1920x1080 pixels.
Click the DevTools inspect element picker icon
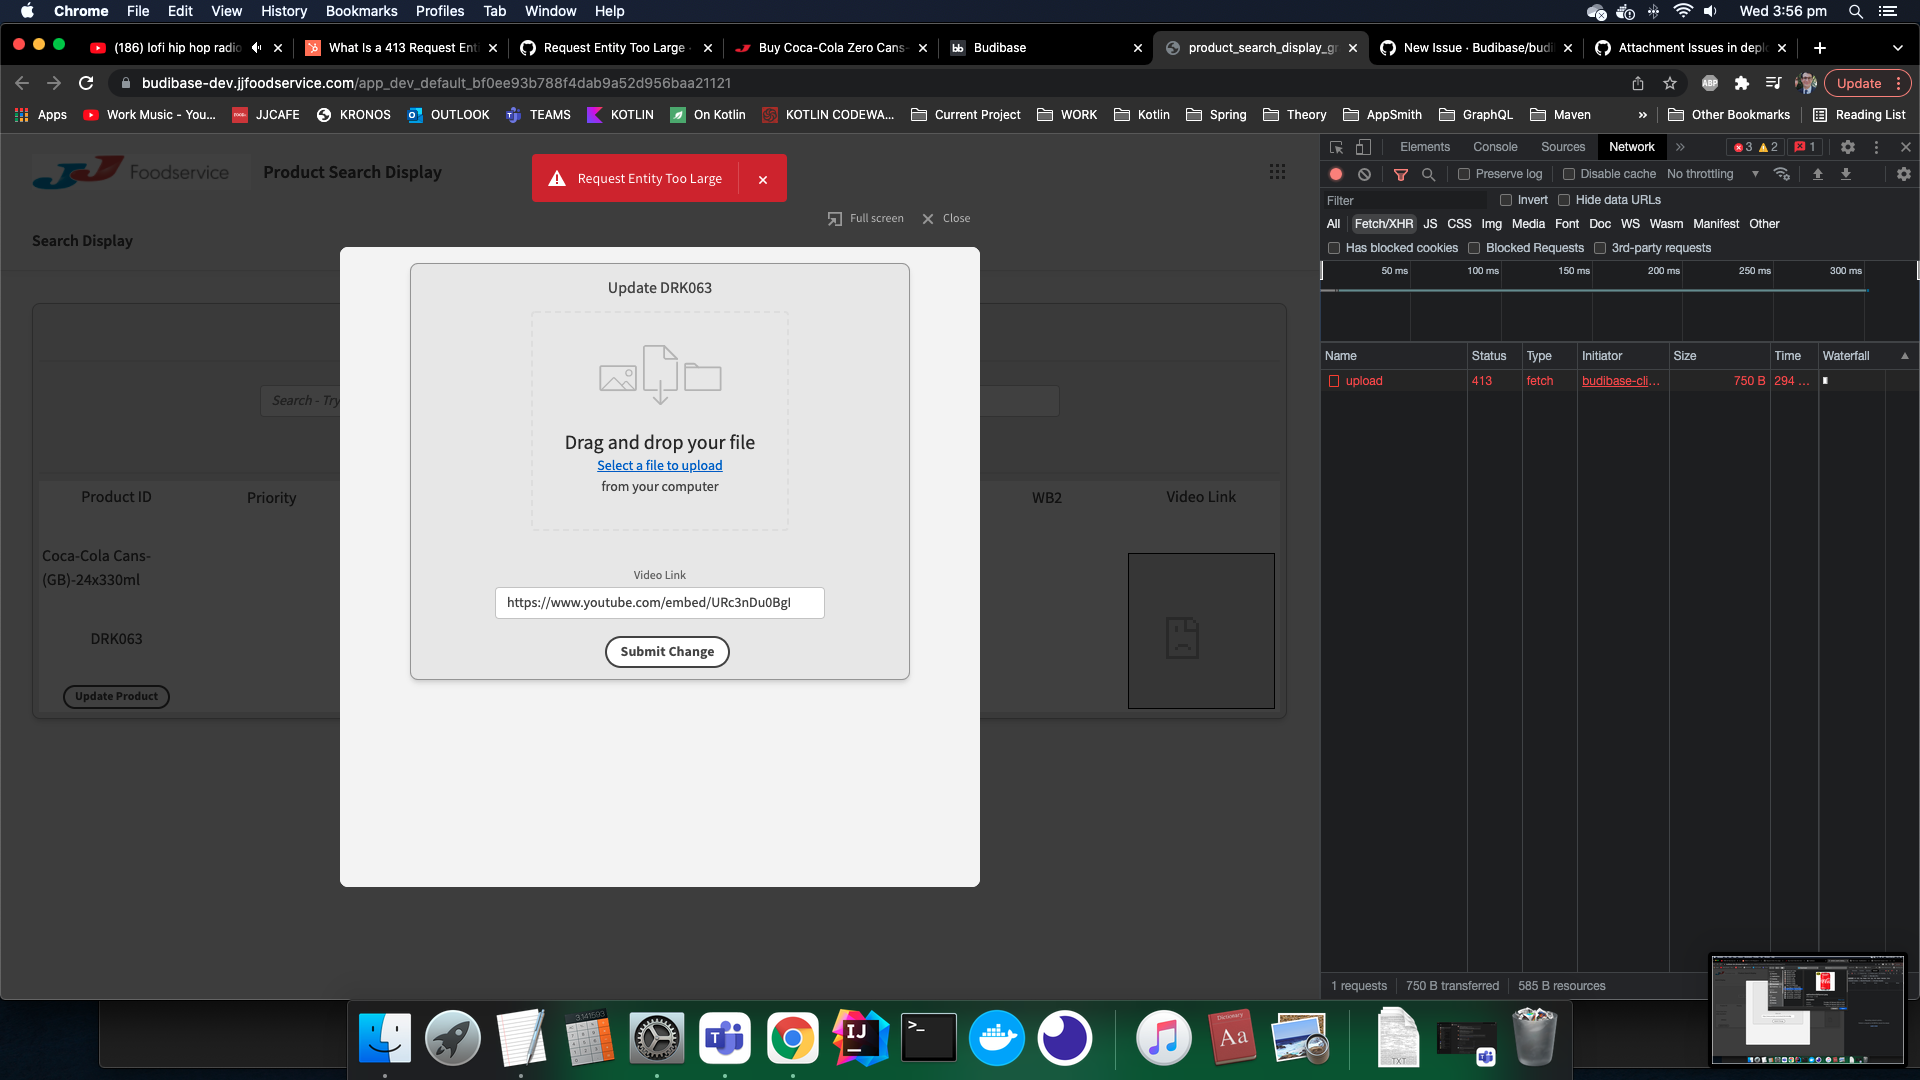pos(1336,147)
